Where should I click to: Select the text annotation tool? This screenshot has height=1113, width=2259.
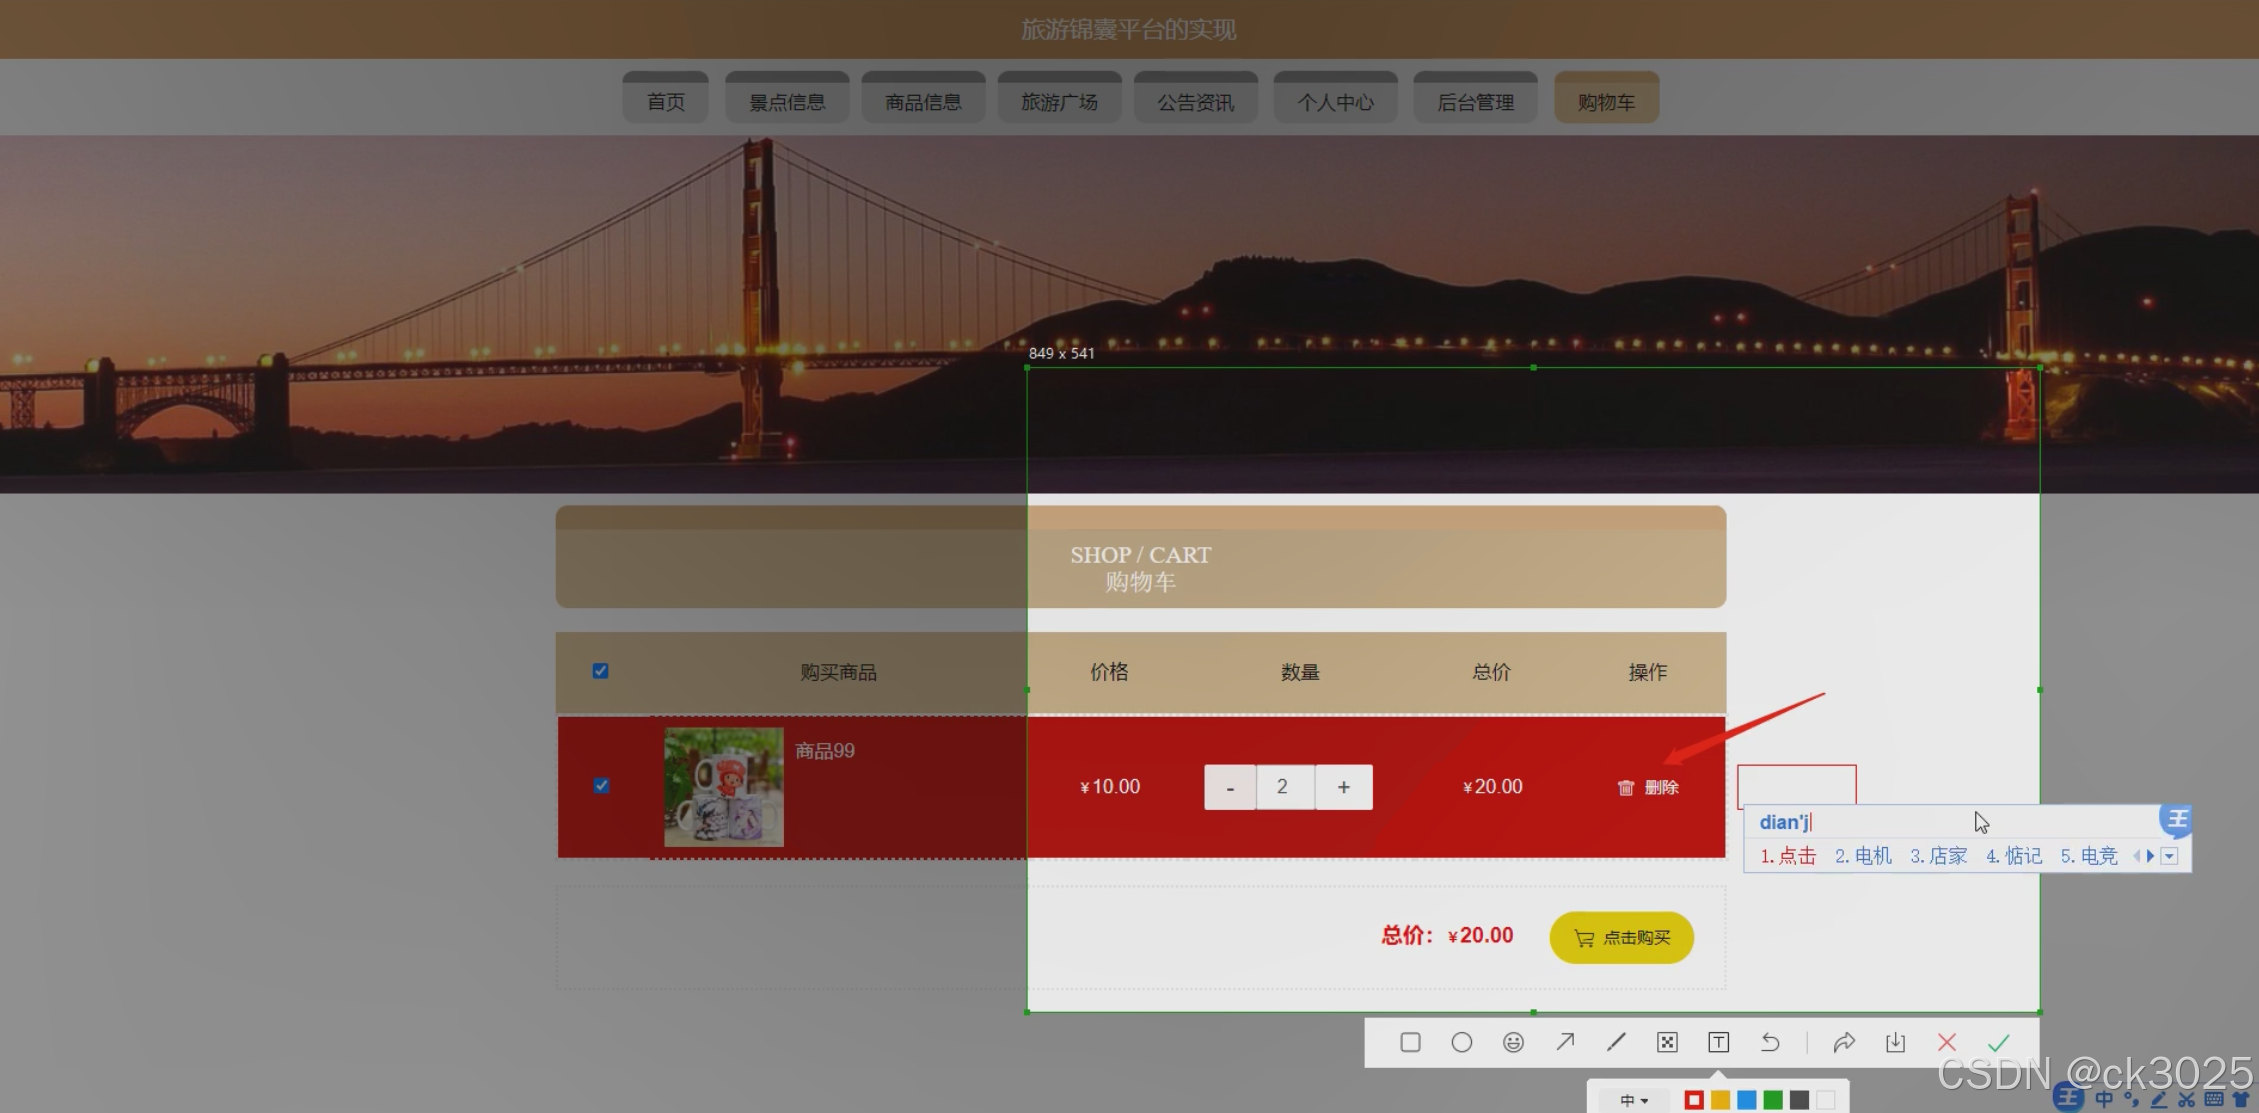tap(1718, 1043)
